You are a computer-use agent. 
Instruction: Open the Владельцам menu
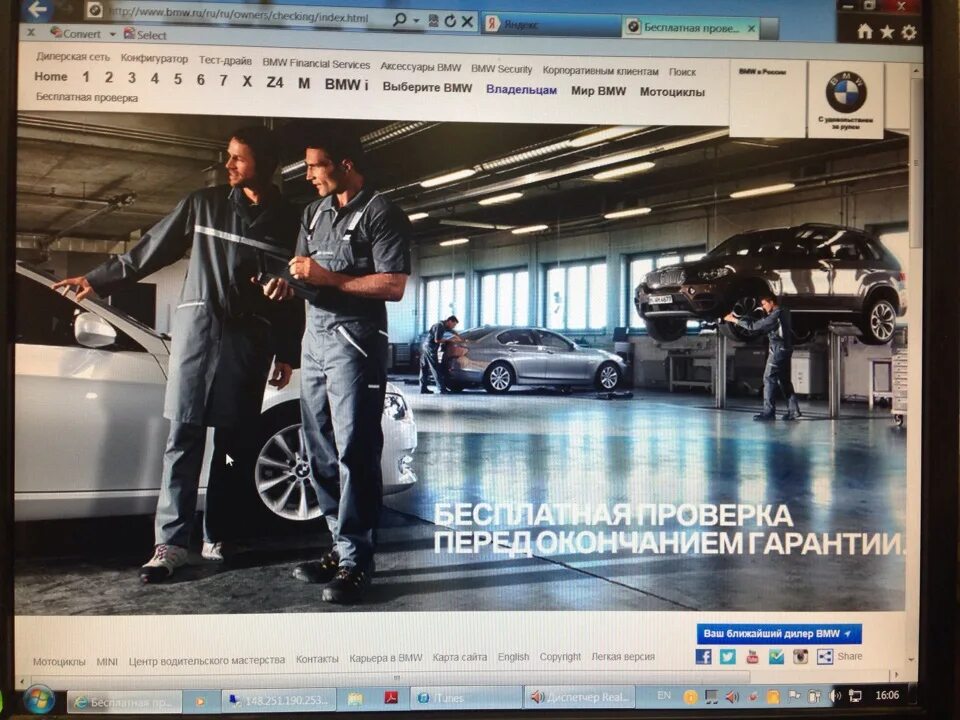click(x=521, y=89)
